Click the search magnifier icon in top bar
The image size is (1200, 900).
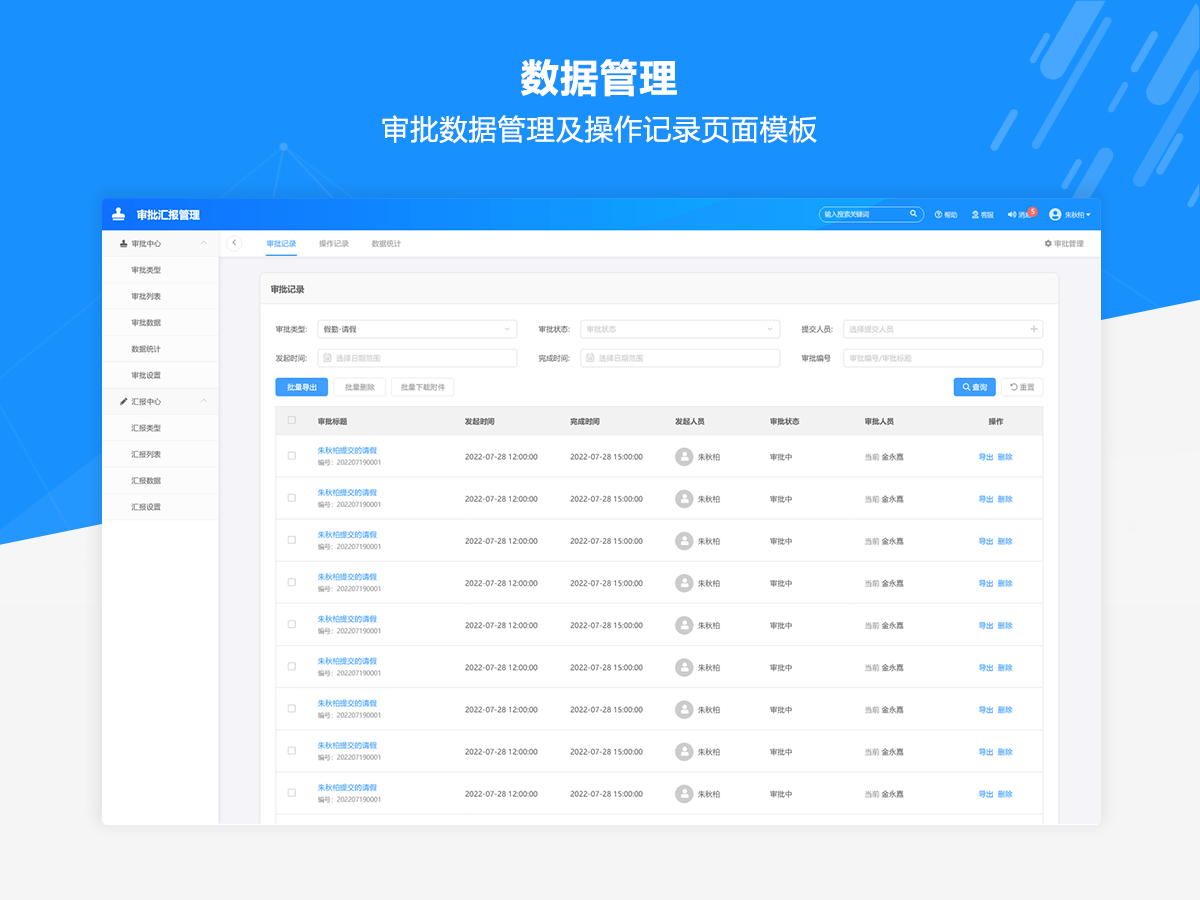(x=913, y=214)
